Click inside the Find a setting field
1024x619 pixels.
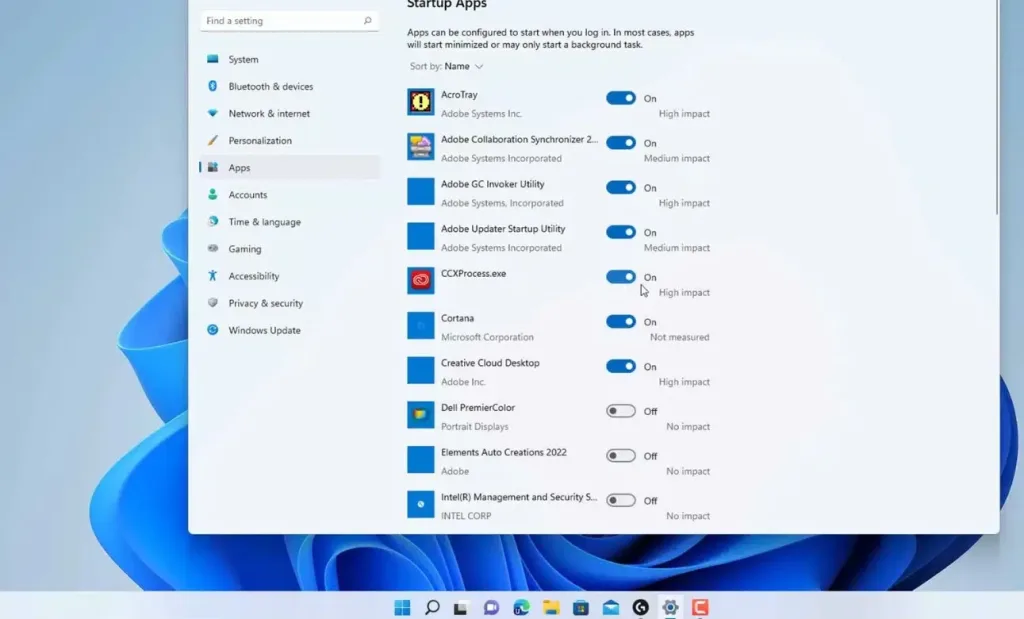pyautogui.click(x=280, y=20)
